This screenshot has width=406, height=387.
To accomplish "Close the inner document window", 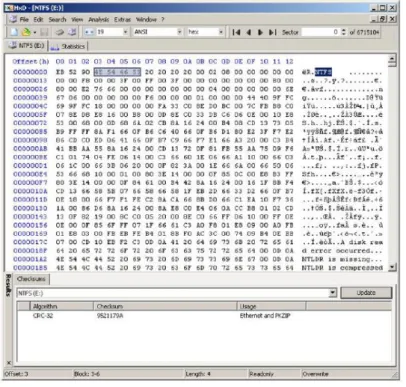I will coord(393,19).
